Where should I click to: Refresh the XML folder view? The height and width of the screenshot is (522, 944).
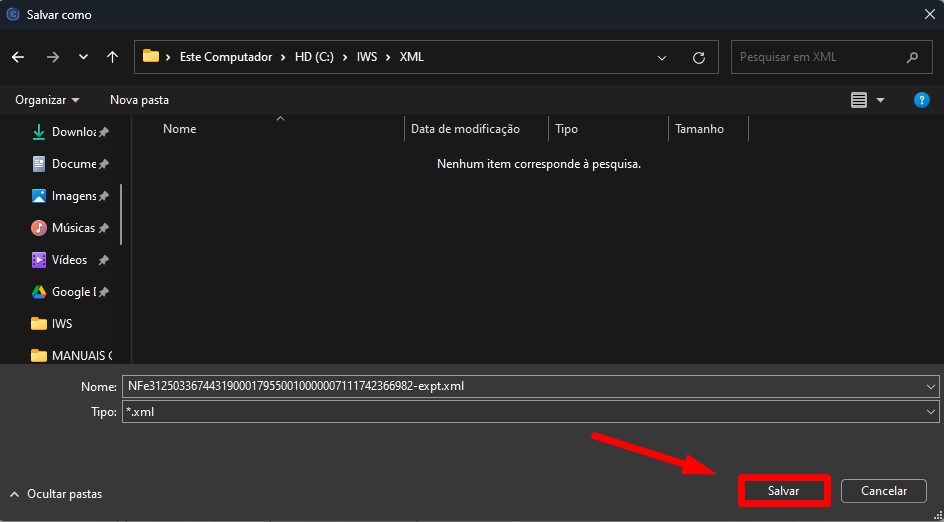tap(699, 57)
